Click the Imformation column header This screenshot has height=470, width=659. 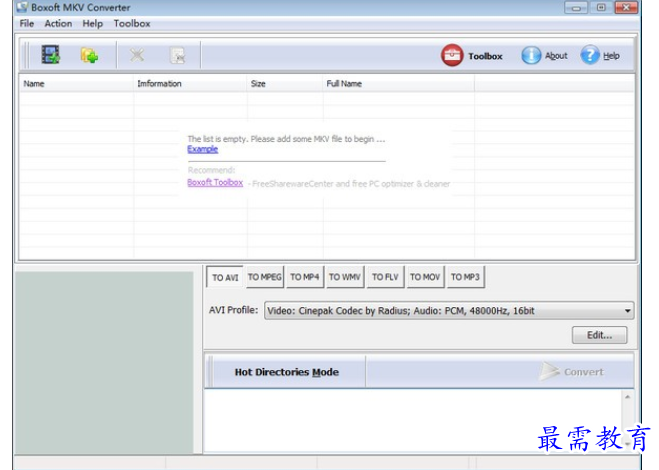(190, 84)
